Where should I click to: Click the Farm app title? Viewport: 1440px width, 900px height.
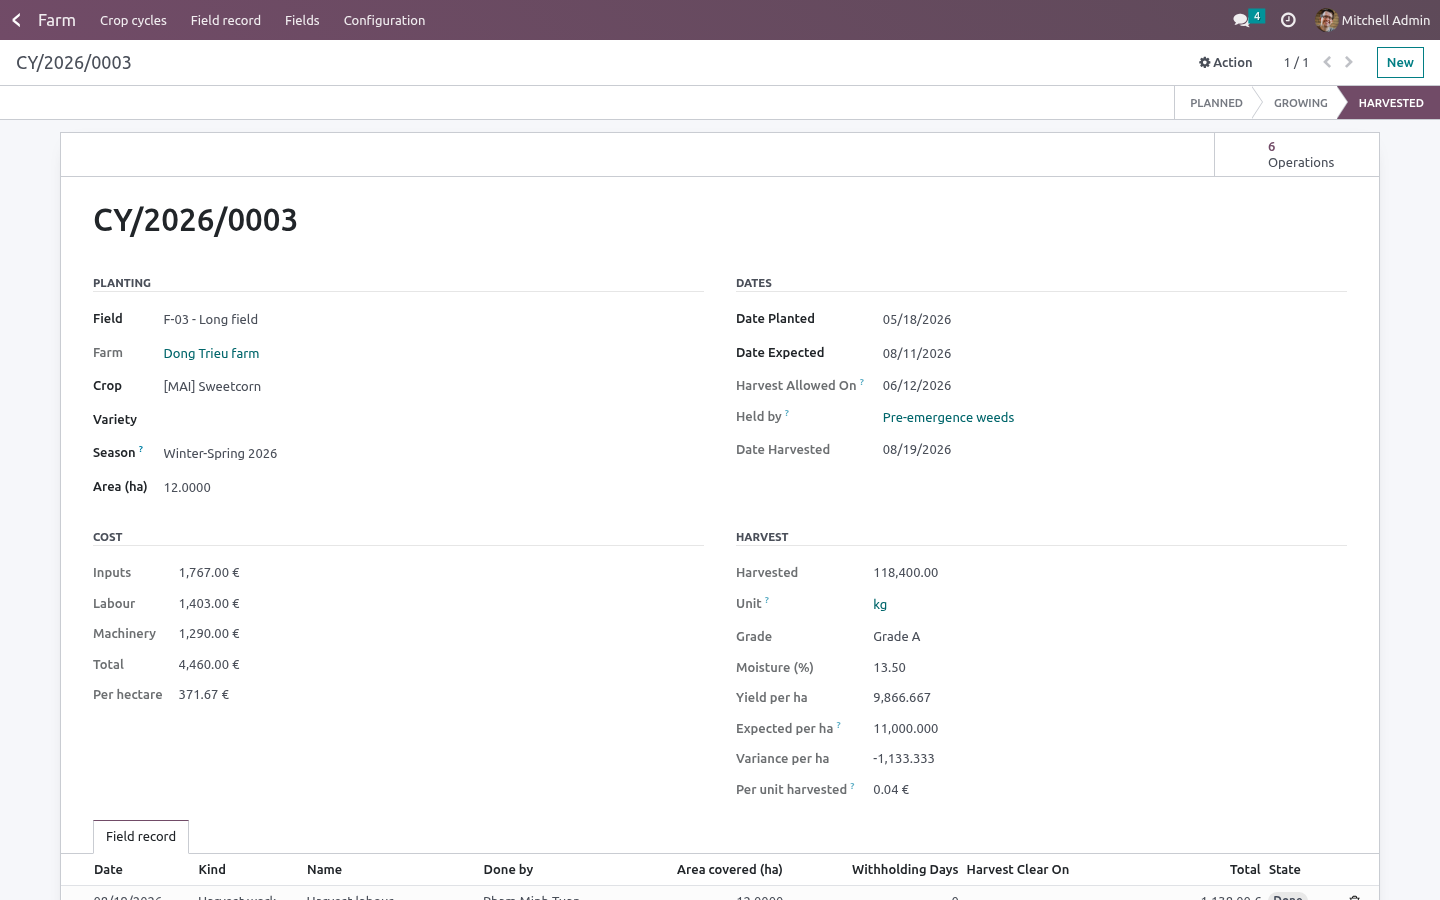click(57, 20)
